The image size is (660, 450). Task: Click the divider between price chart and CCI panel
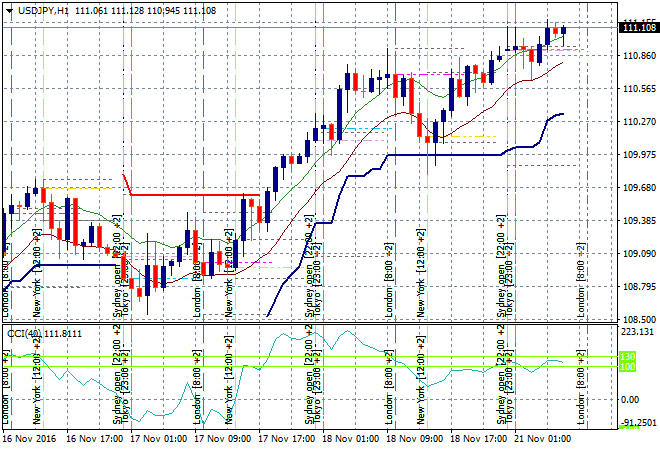coord(300,323)
